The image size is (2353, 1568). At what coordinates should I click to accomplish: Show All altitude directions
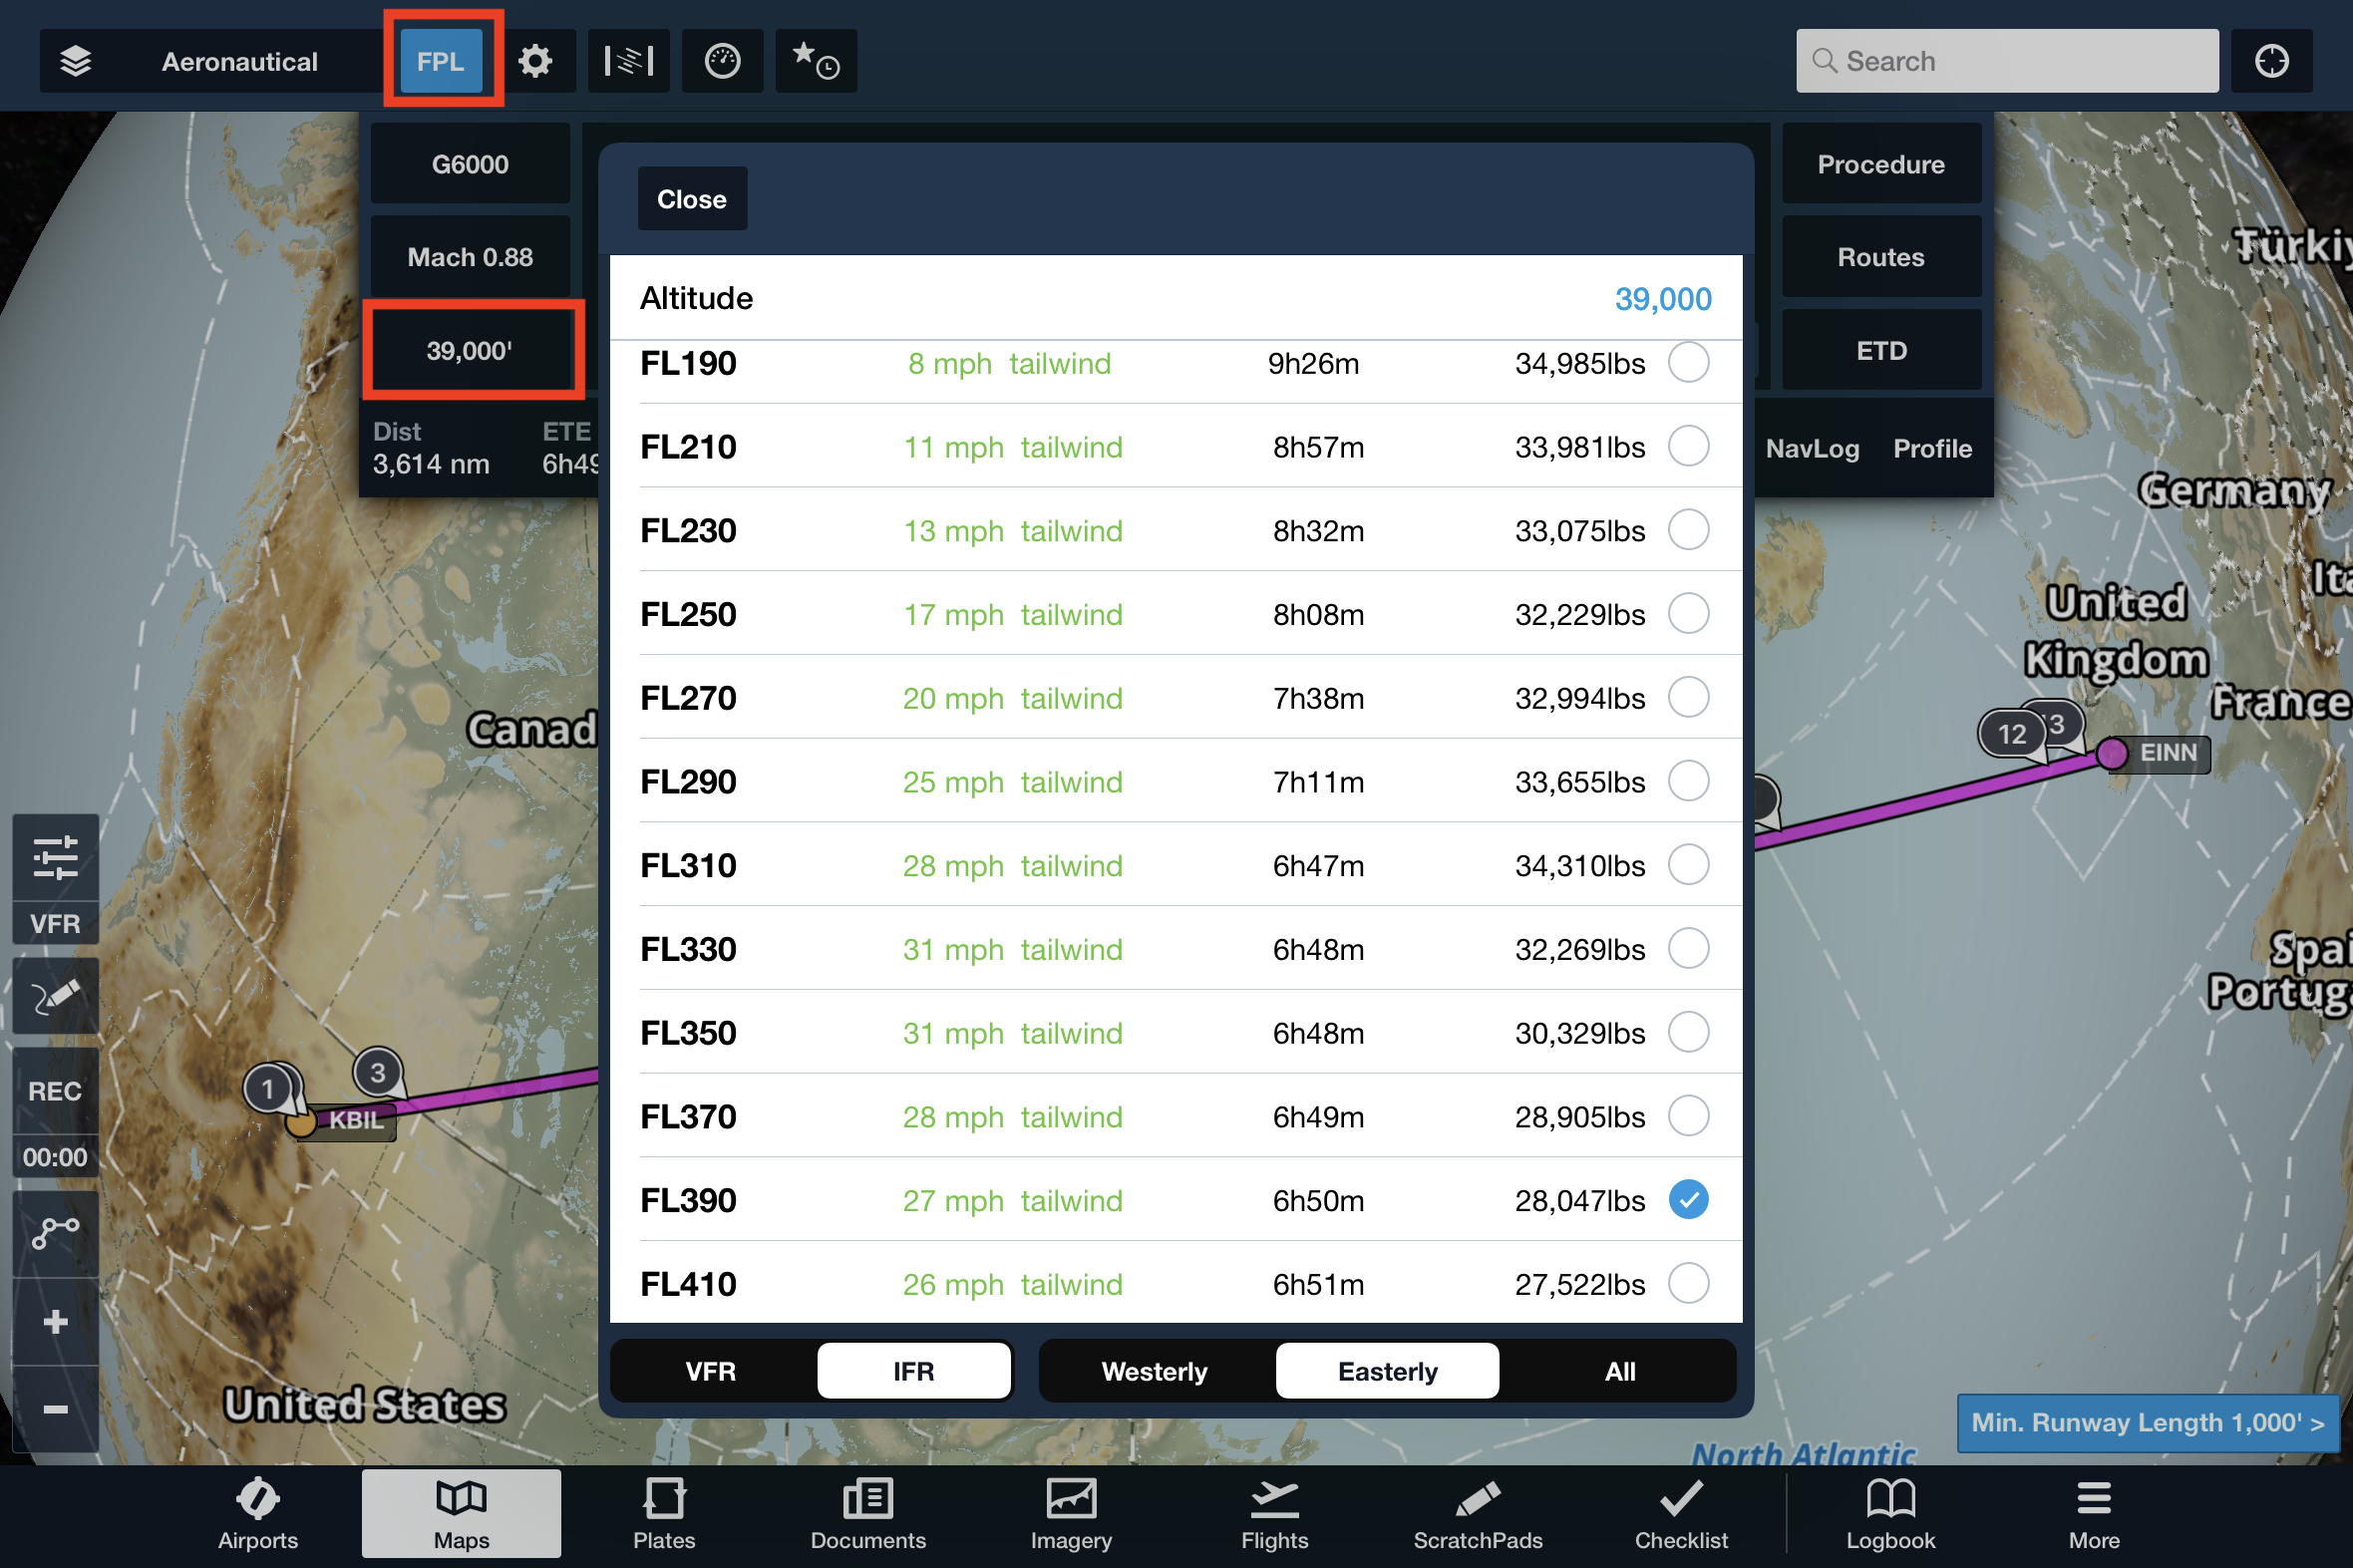[x=1620, y=1372]
